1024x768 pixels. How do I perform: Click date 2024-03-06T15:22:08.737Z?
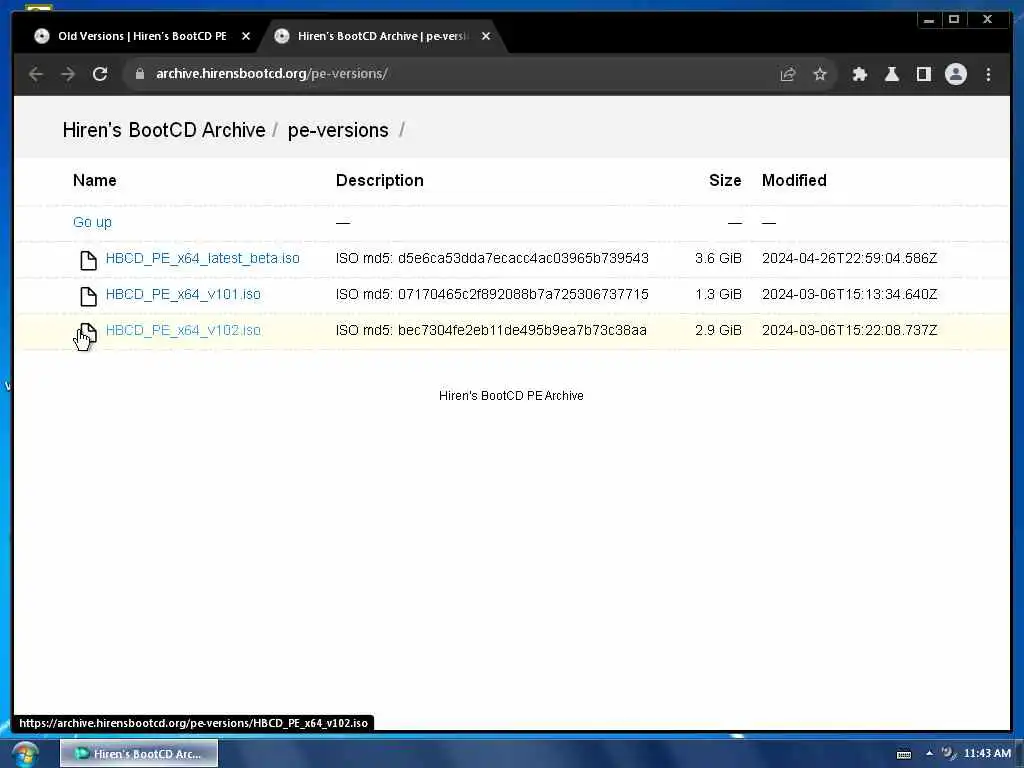(x=850, y=330)
